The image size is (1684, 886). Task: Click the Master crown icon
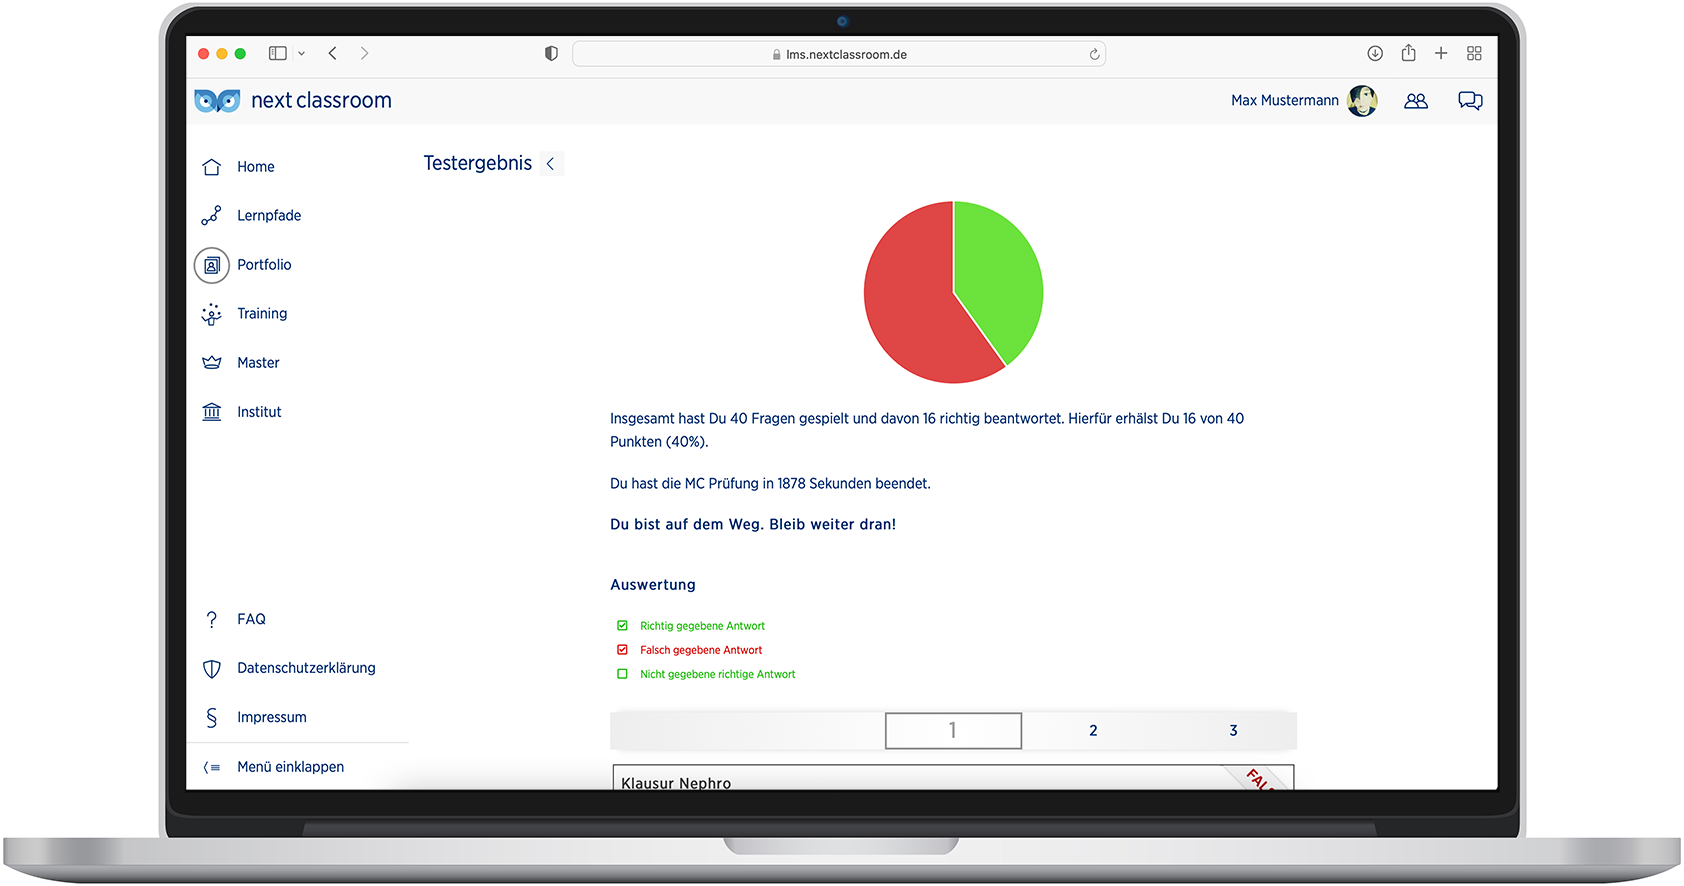[x=211, y=363]
